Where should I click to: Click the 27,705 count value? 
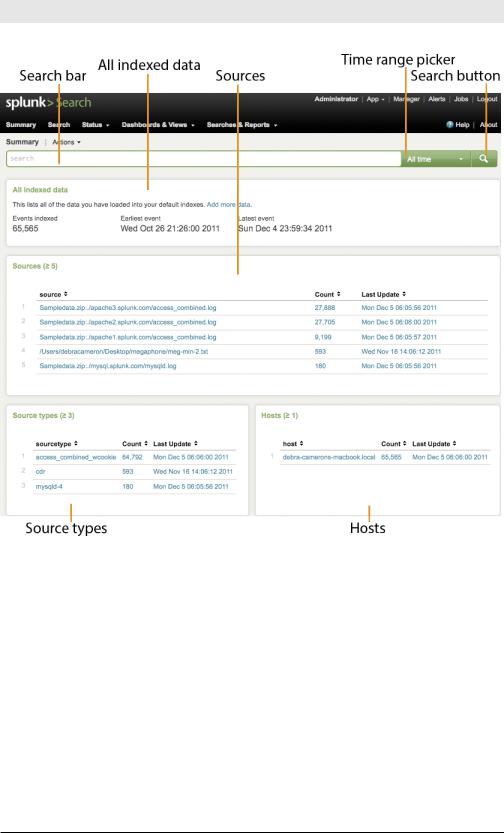coord(325,322)
